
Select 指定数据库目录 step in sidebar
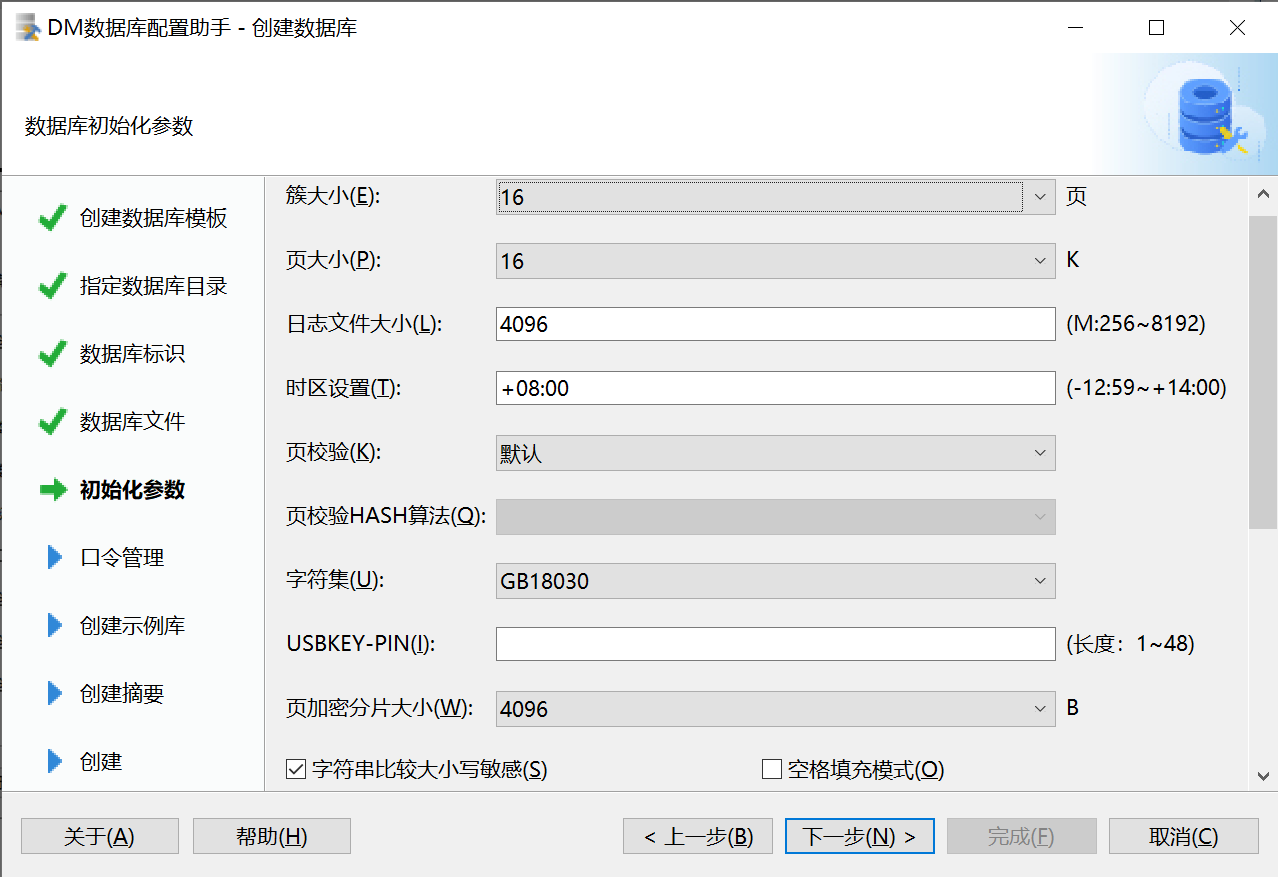click(154, 286)
